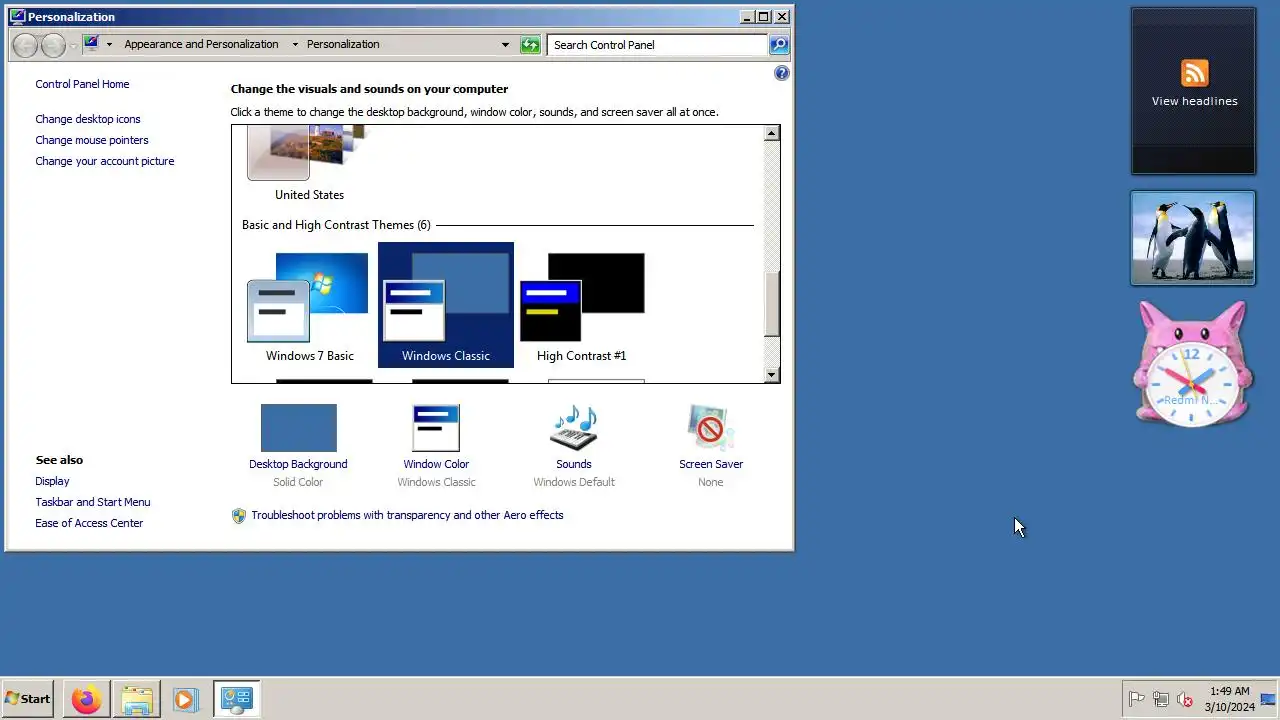Click the Show desktop button
The width and height of the screenshot is (1280, 720).
(1268, 699)
